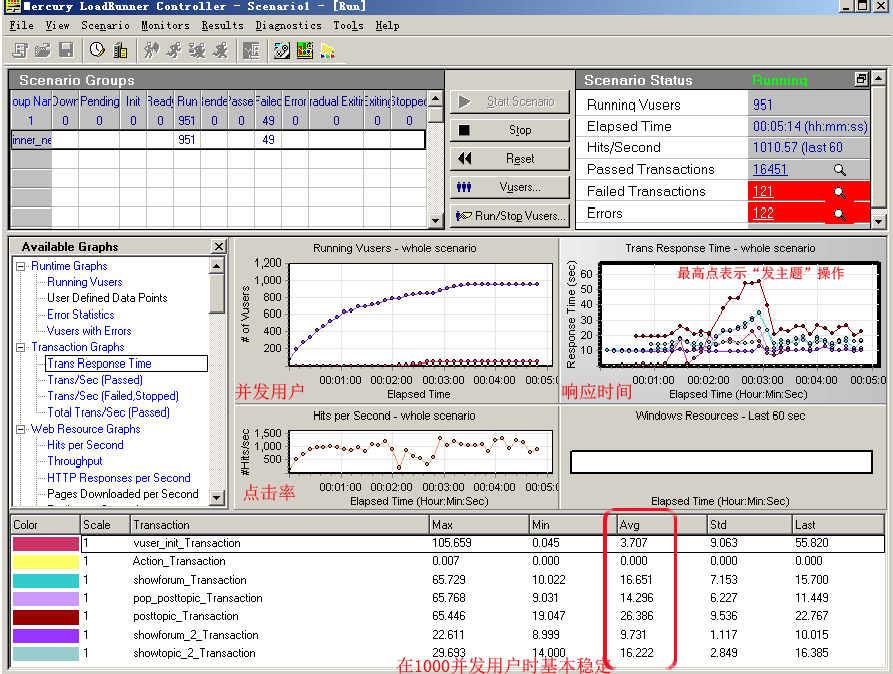Click magnifier icon beside Failed Transactions

839,192
